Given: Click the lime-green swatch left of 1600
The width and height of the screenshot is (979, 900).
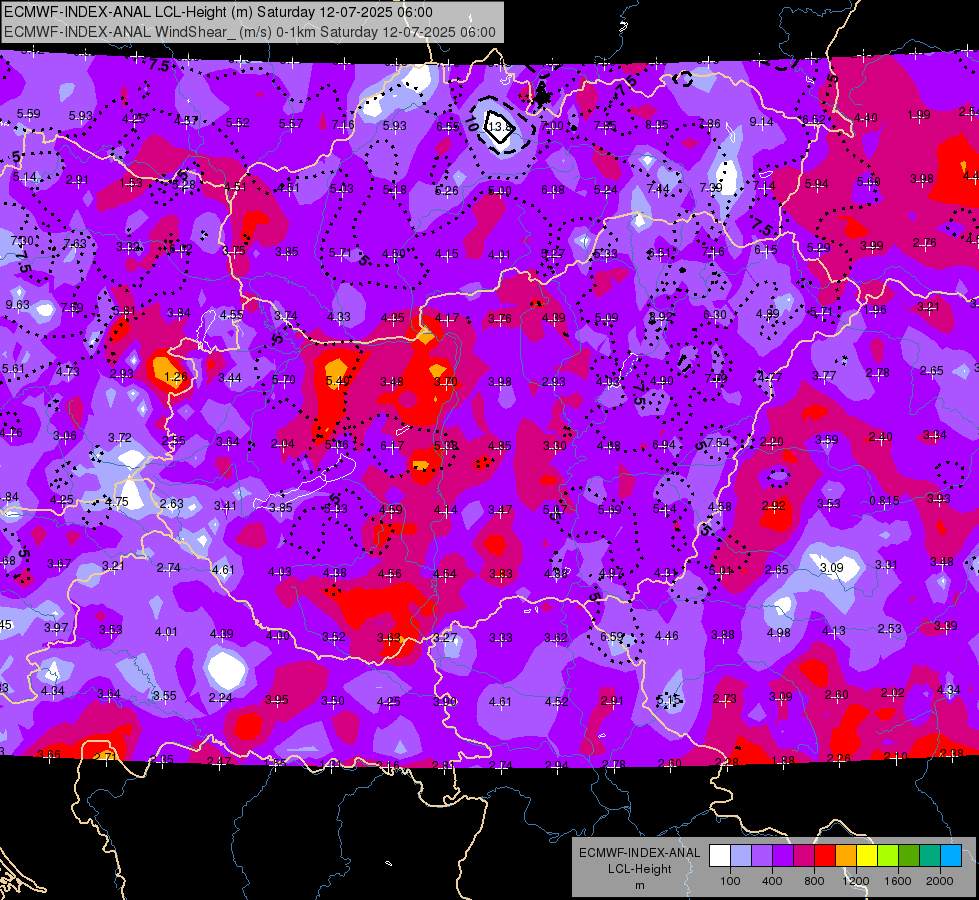Looking at the screenshot, I should [x=888, y=855].
